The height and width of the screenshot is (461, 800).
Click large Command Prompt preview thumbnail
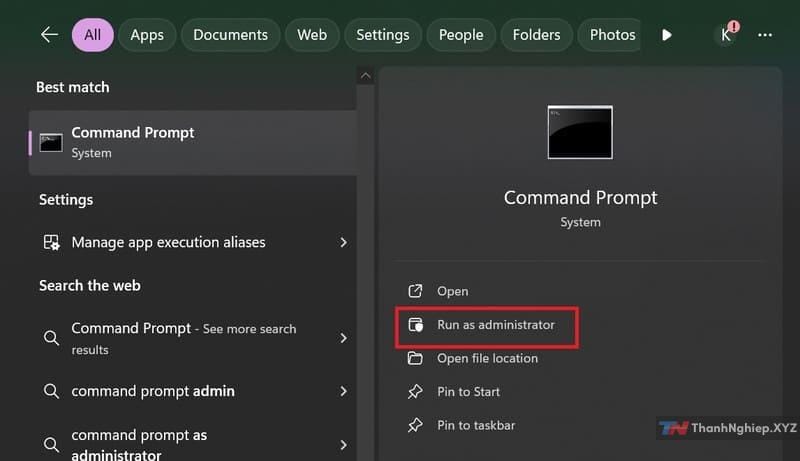point(580,133)
